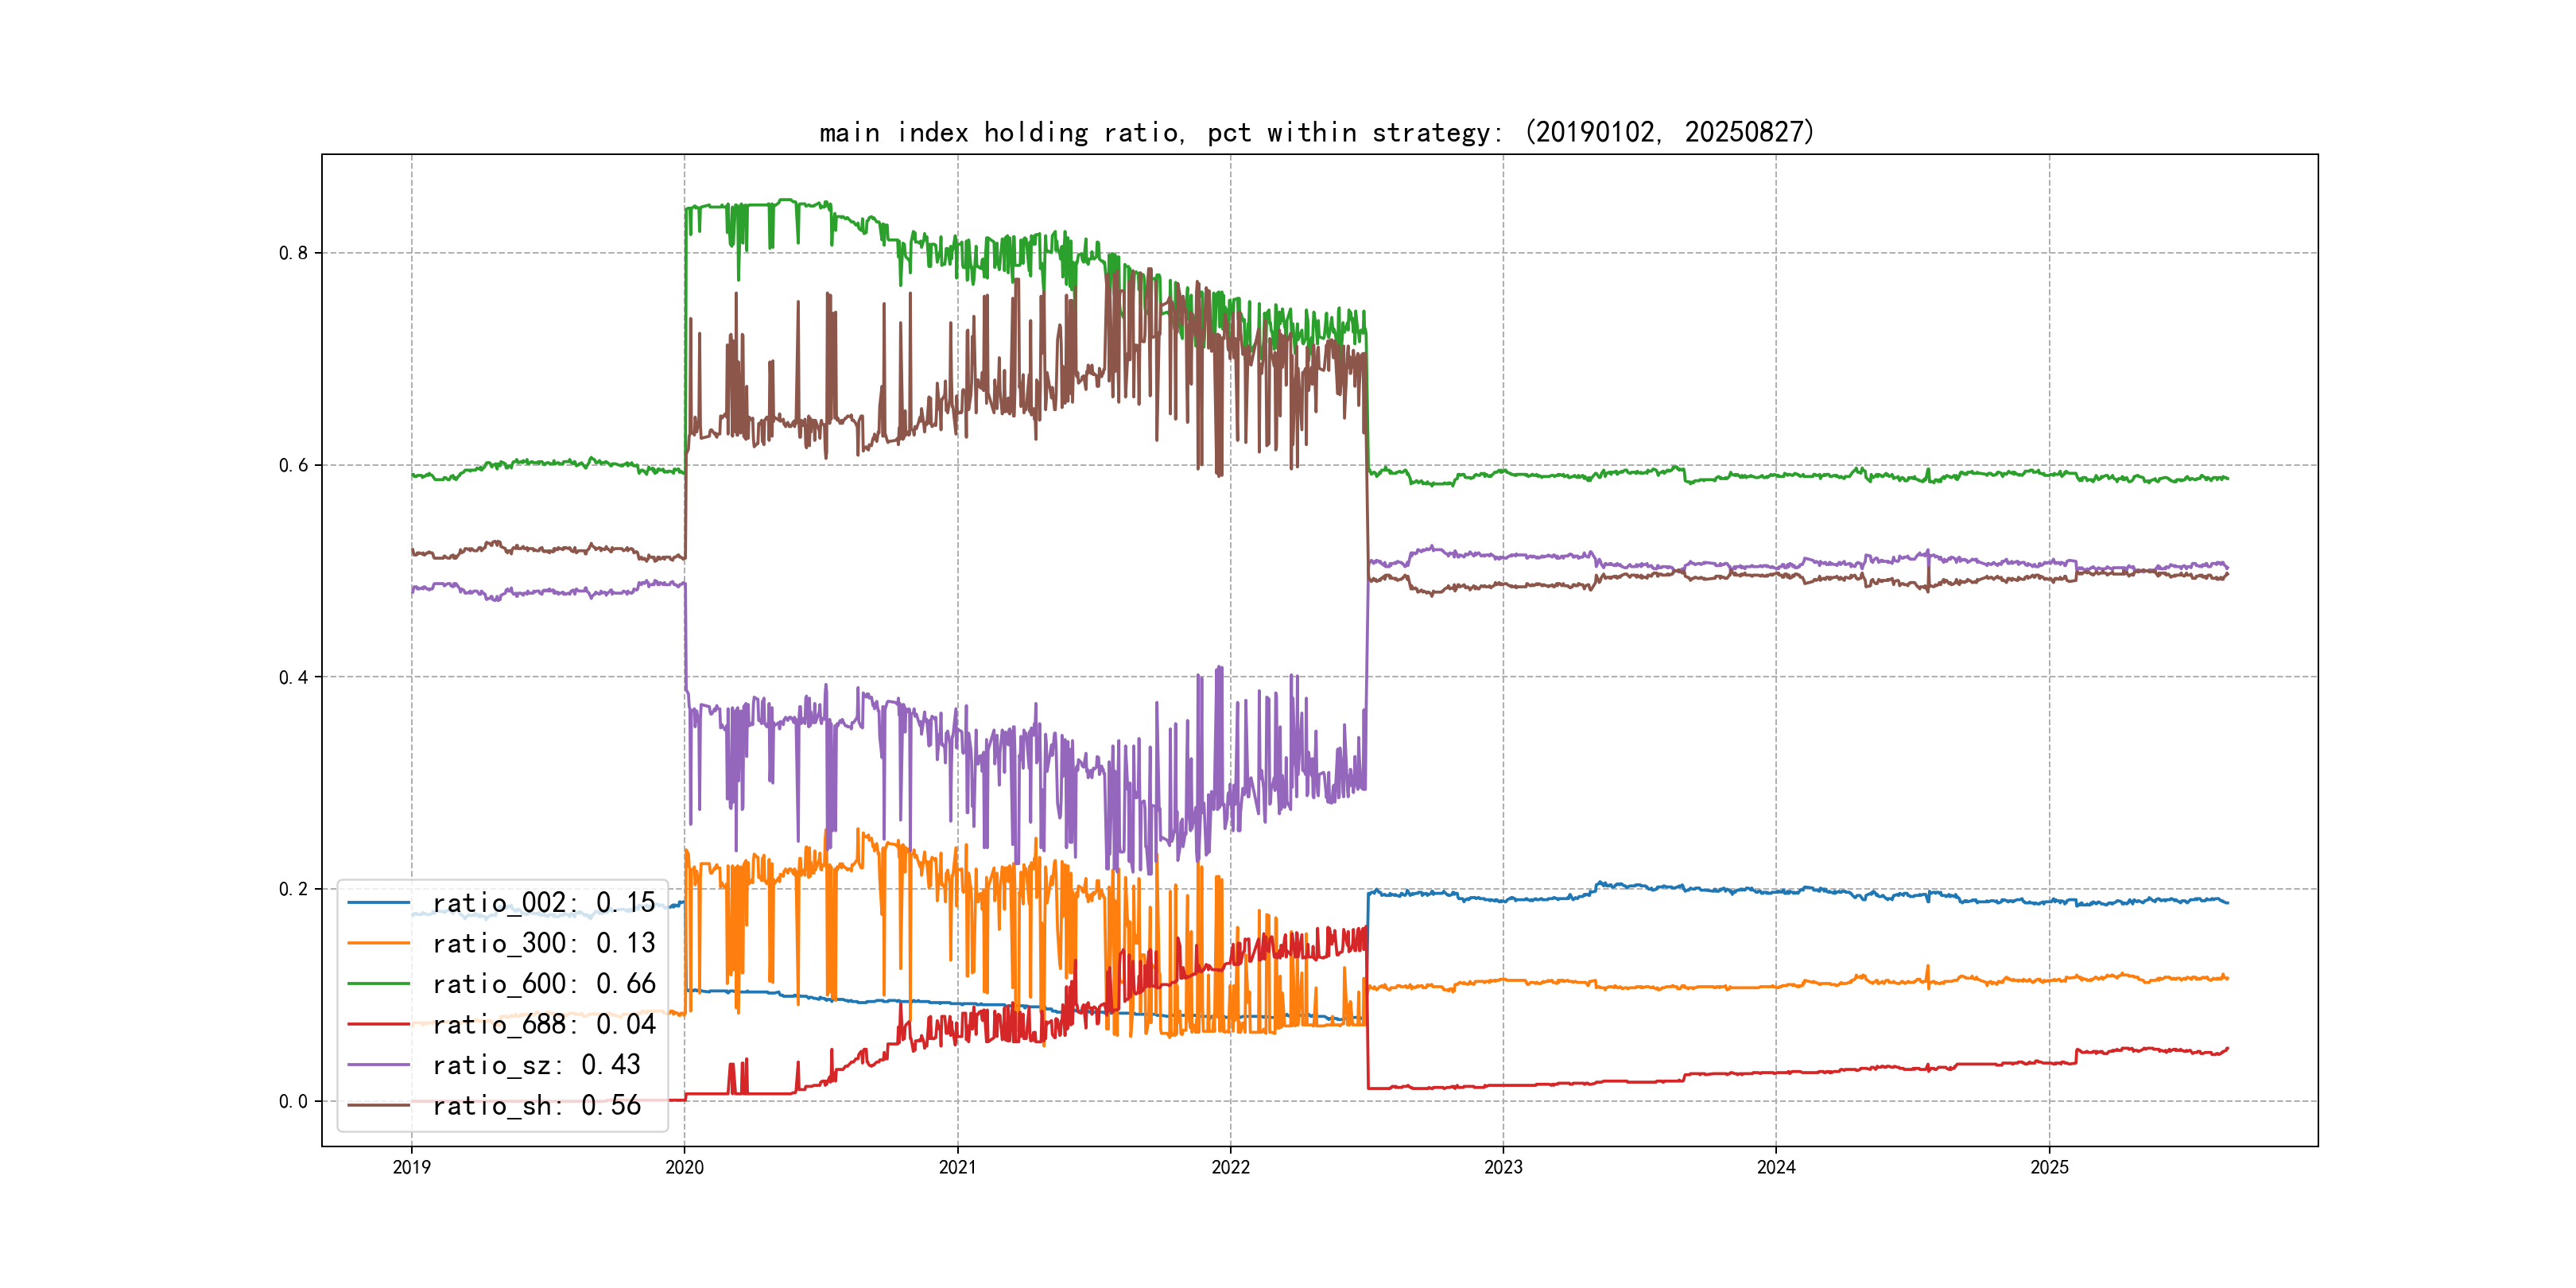Click the 0.8 y-axis tick label
Viewport: 2576px width, 1288px height.
tap(293, 253)
